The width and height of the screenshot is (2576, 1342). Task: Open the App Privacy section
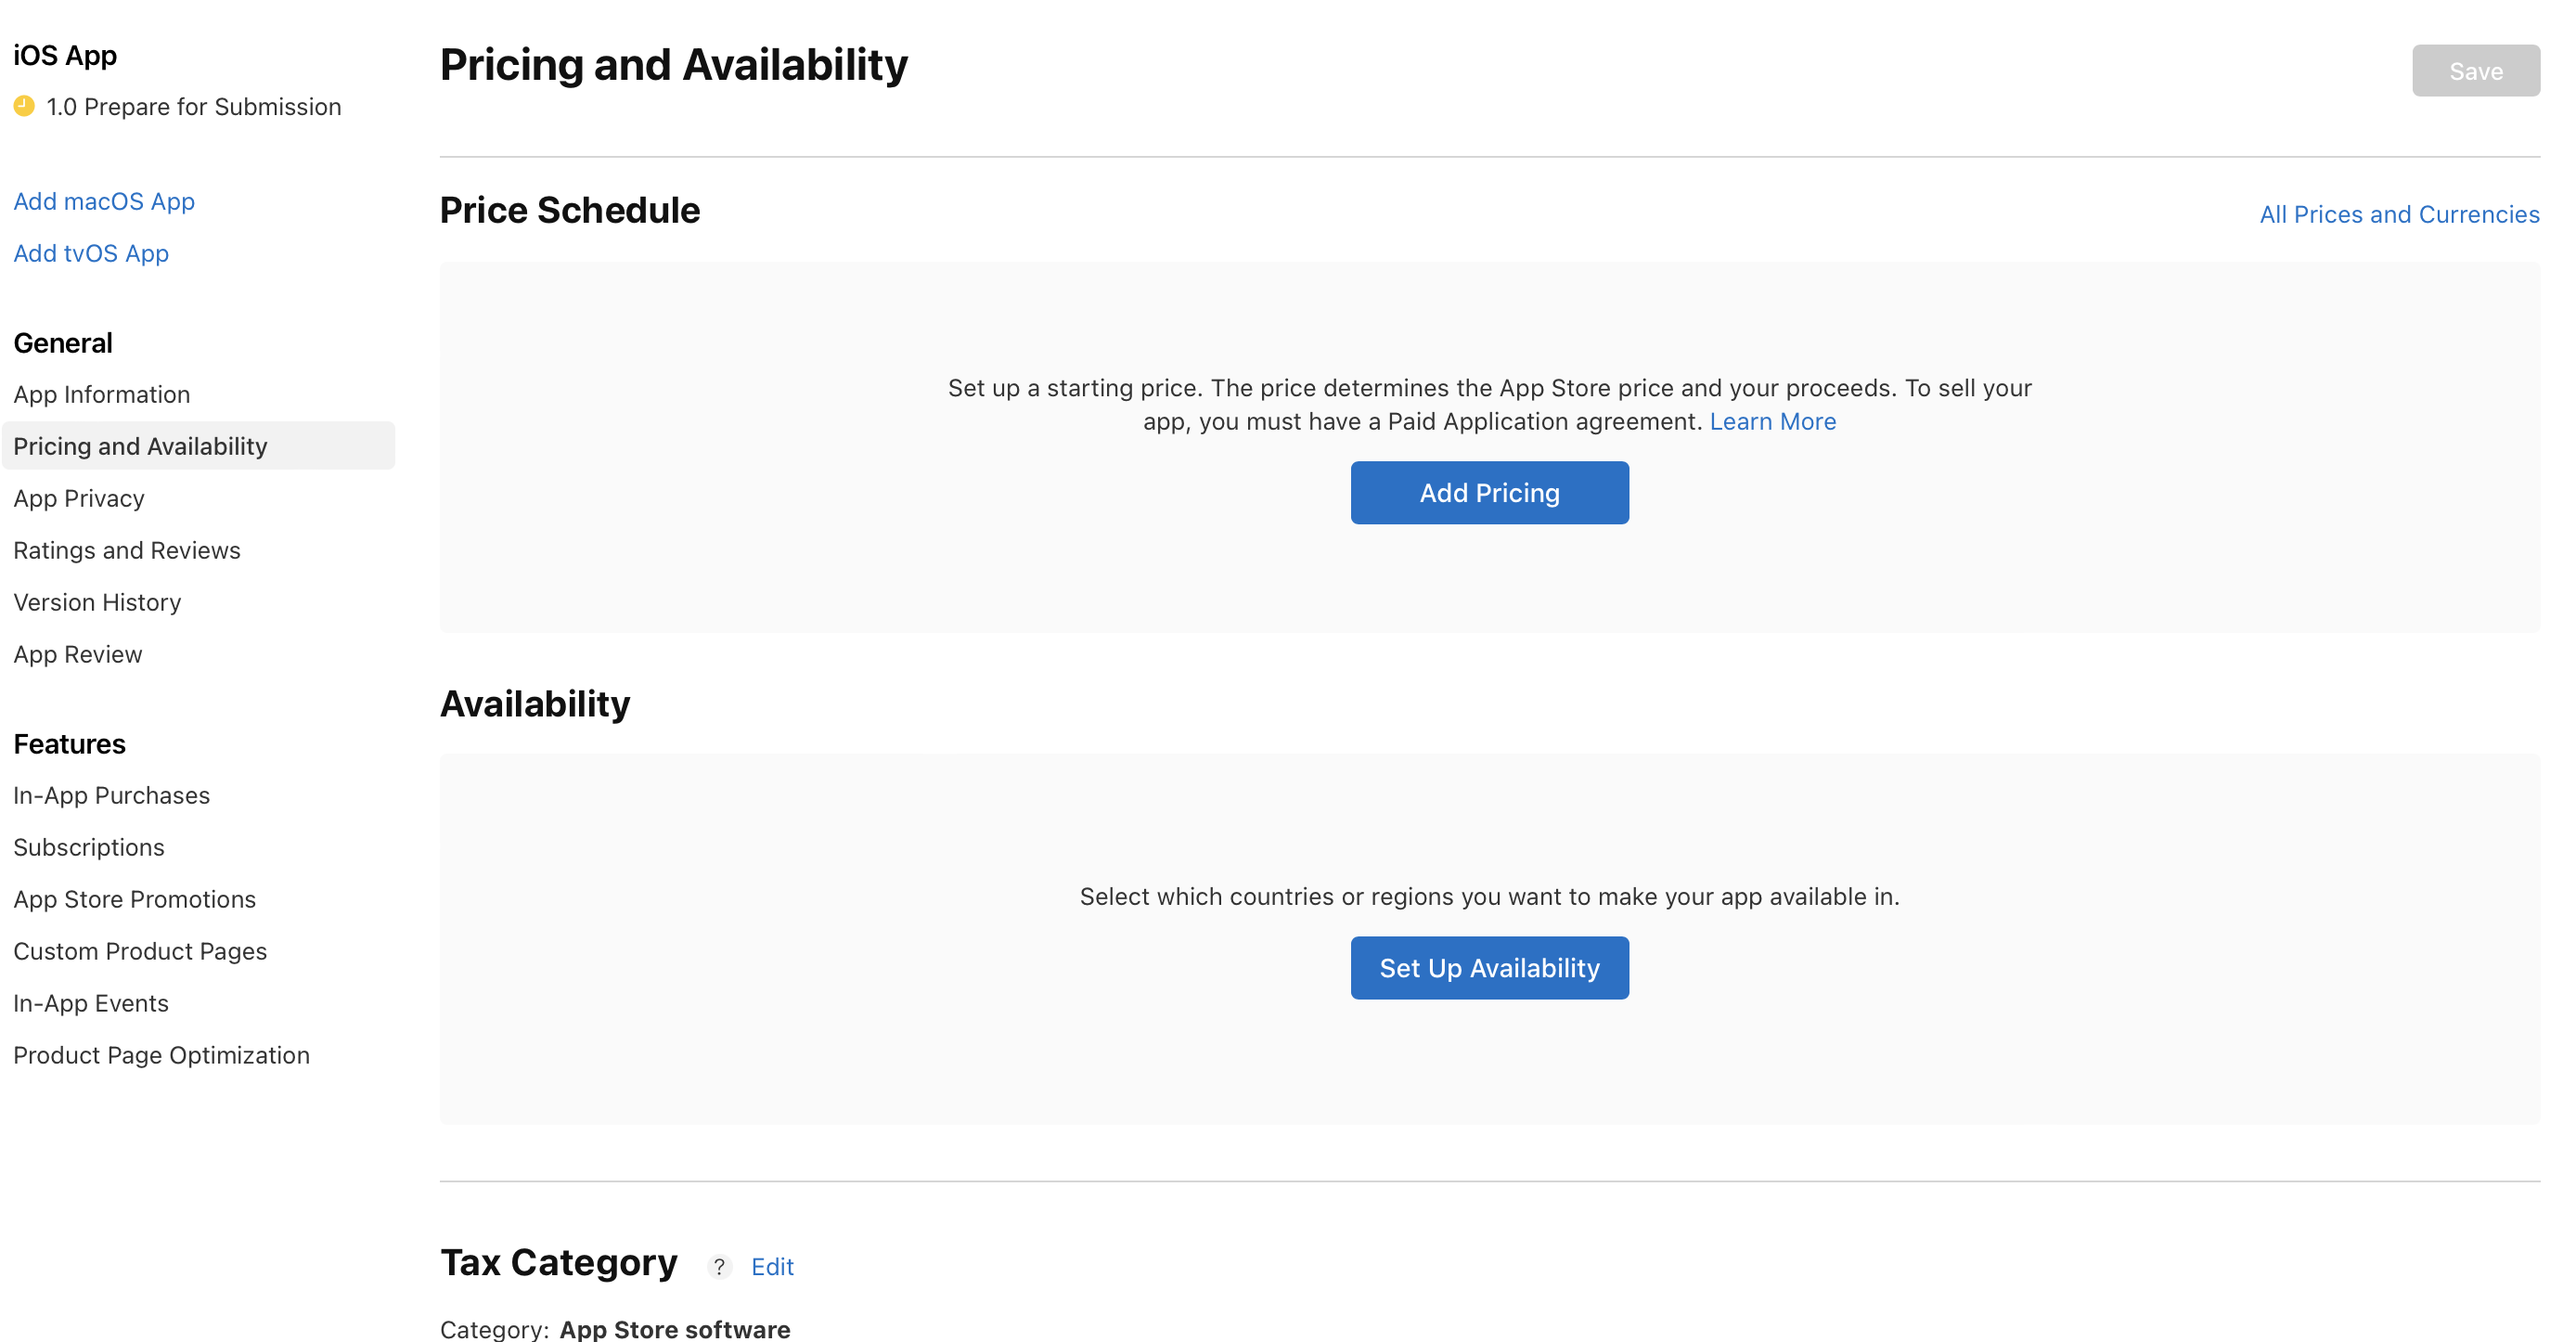pos(79,498)
